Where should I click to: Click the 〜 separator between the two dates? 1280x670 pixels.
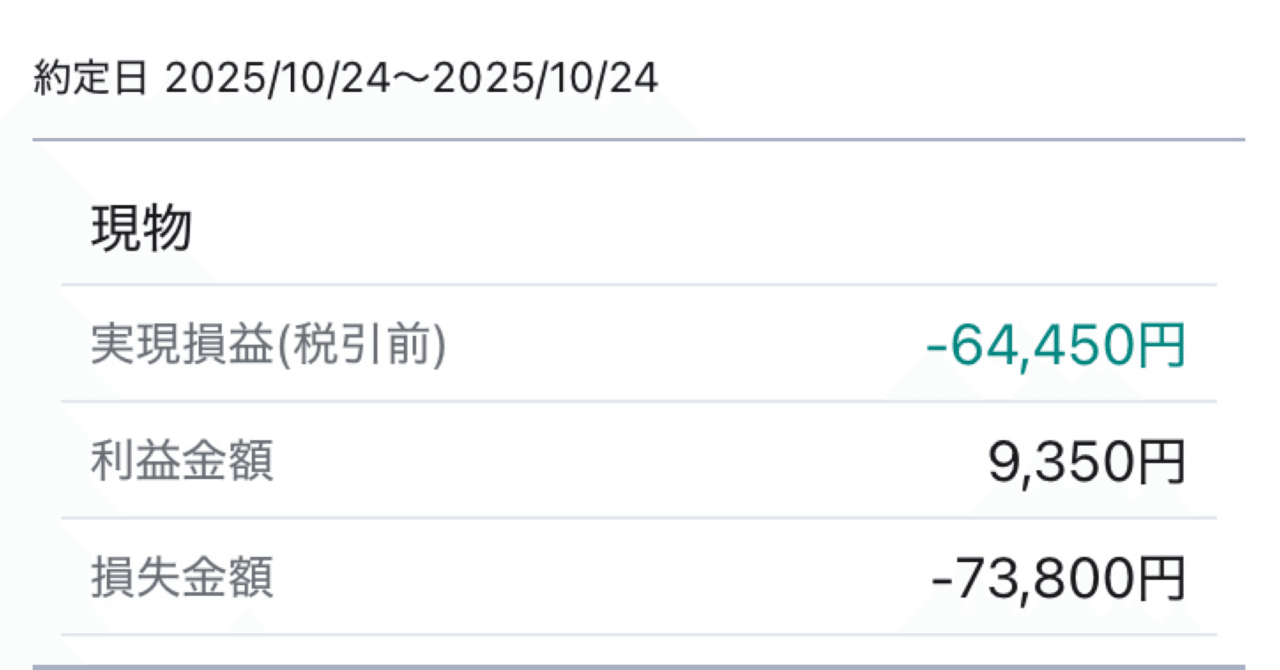tap(412, 78)
